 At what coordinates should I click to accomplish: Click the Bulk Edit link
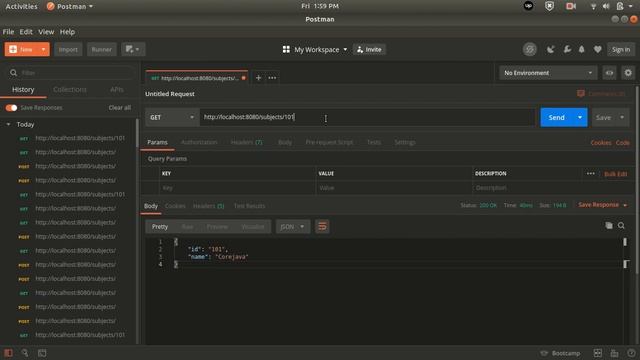(616, 174)
